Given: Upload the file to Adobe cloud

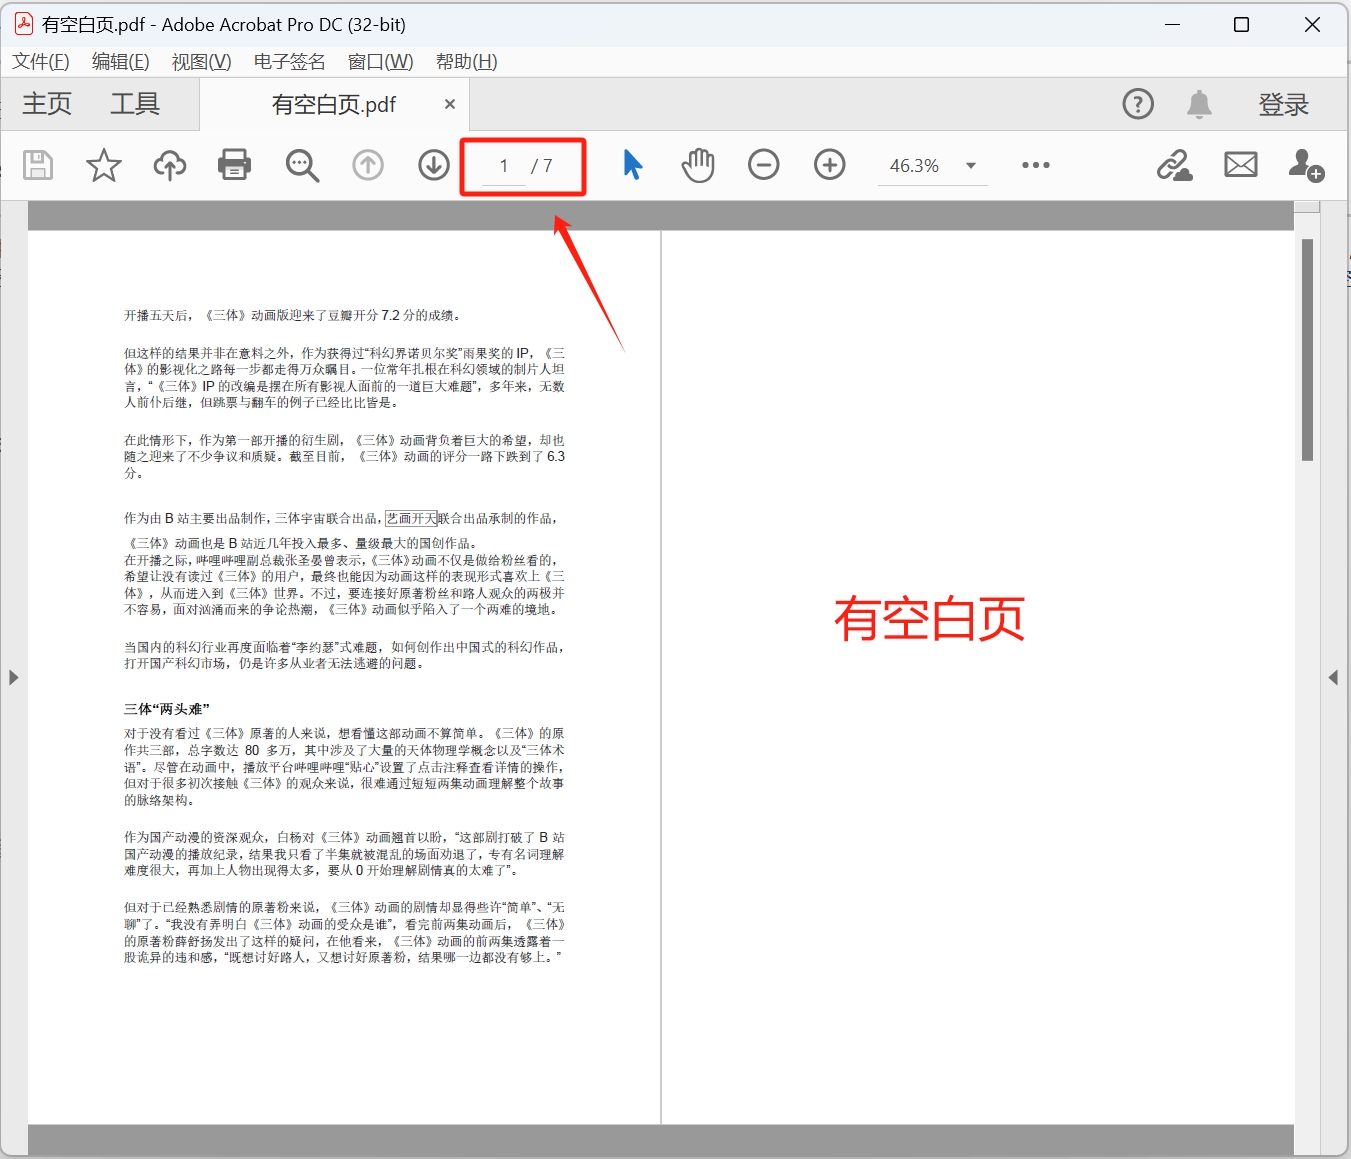Looking at the screenshot, I should coord(169,165).
